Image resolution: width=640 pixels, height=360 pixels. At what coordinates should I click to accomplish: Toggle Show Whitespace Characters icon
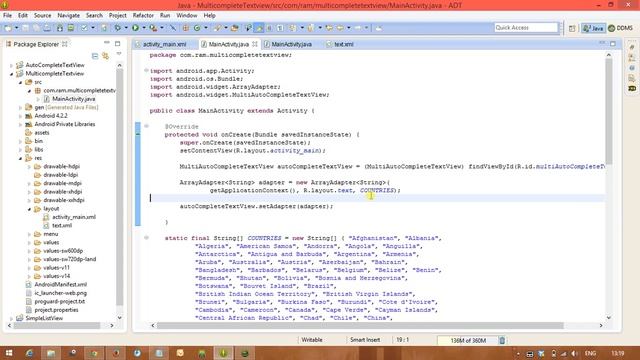click(280, 28)
